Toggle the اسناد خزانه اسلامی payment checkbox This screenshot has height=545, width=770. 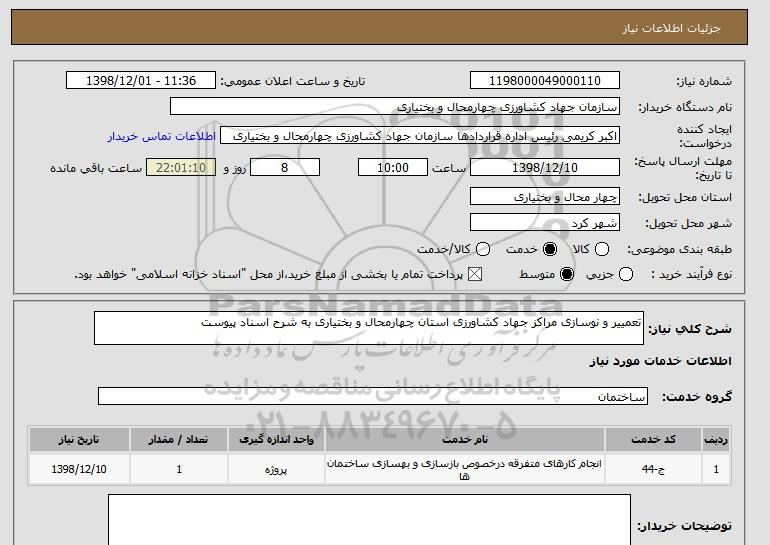coord(474,274)
